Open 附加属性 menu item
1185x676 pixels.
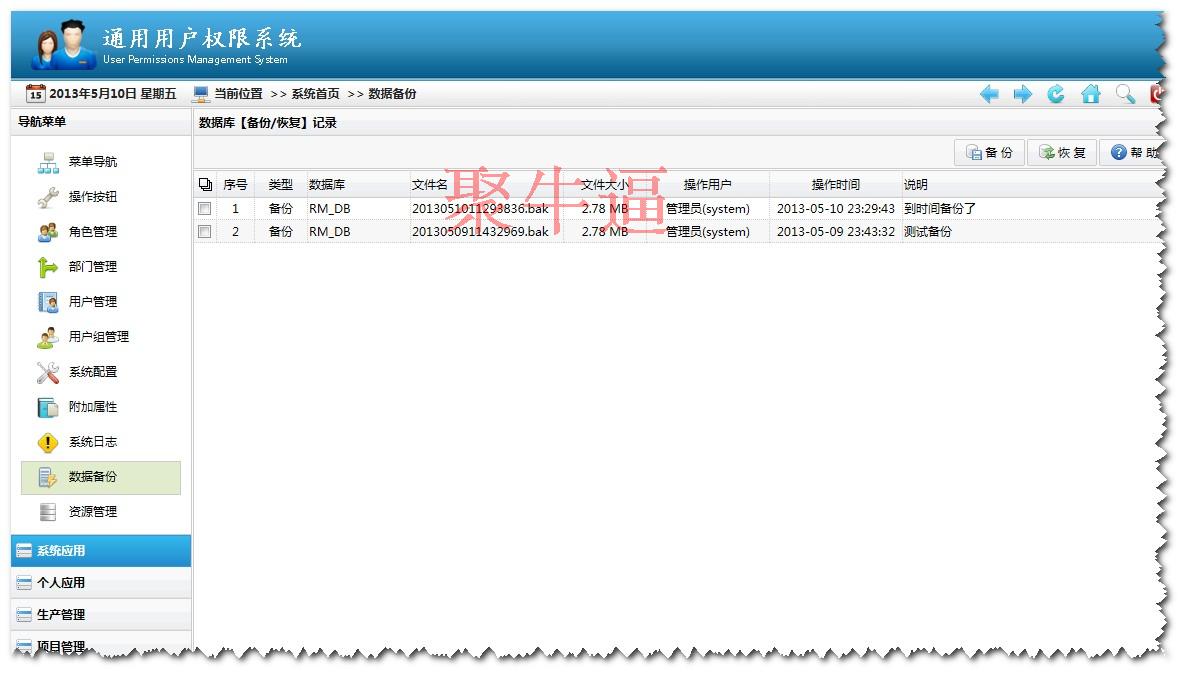[92, 407]
